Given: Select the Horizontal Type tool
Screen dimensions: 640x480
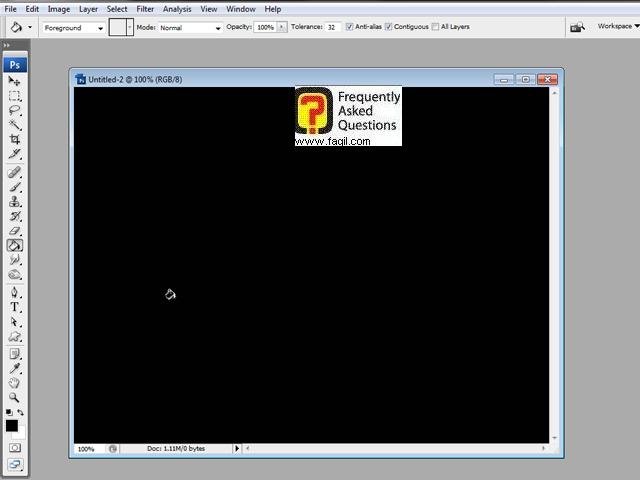Looking at the screenshot, I should 15,307.
